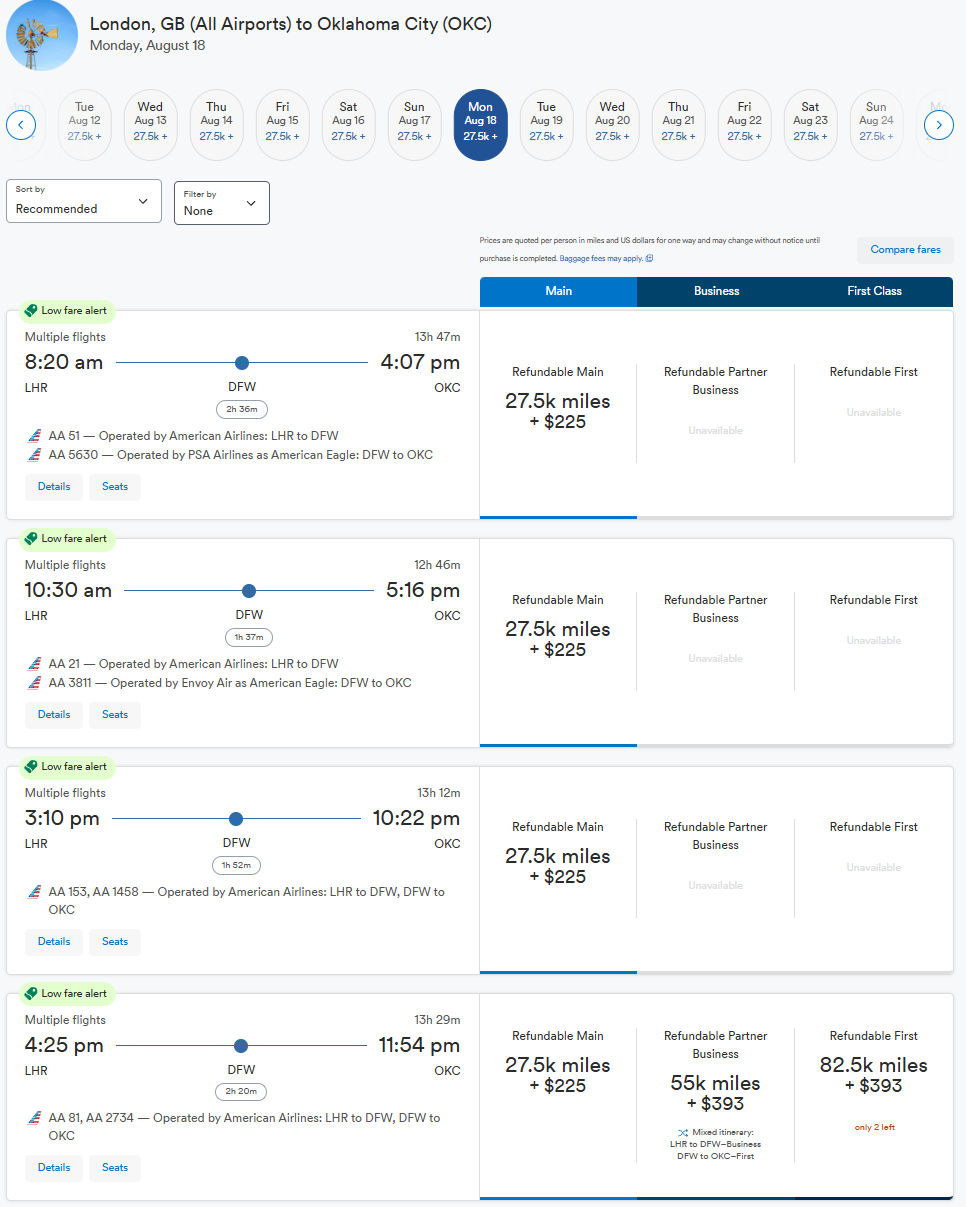Click the 2h 36m layover badge
The height and width of the screenshot is (1207, 966).
[242, 409]
